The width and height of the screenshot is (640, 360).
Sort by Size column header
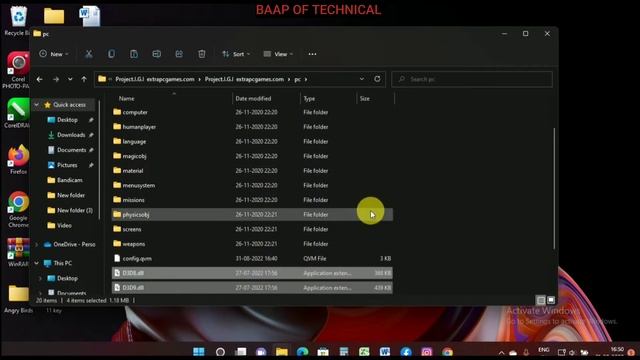(x=375, y=98)
